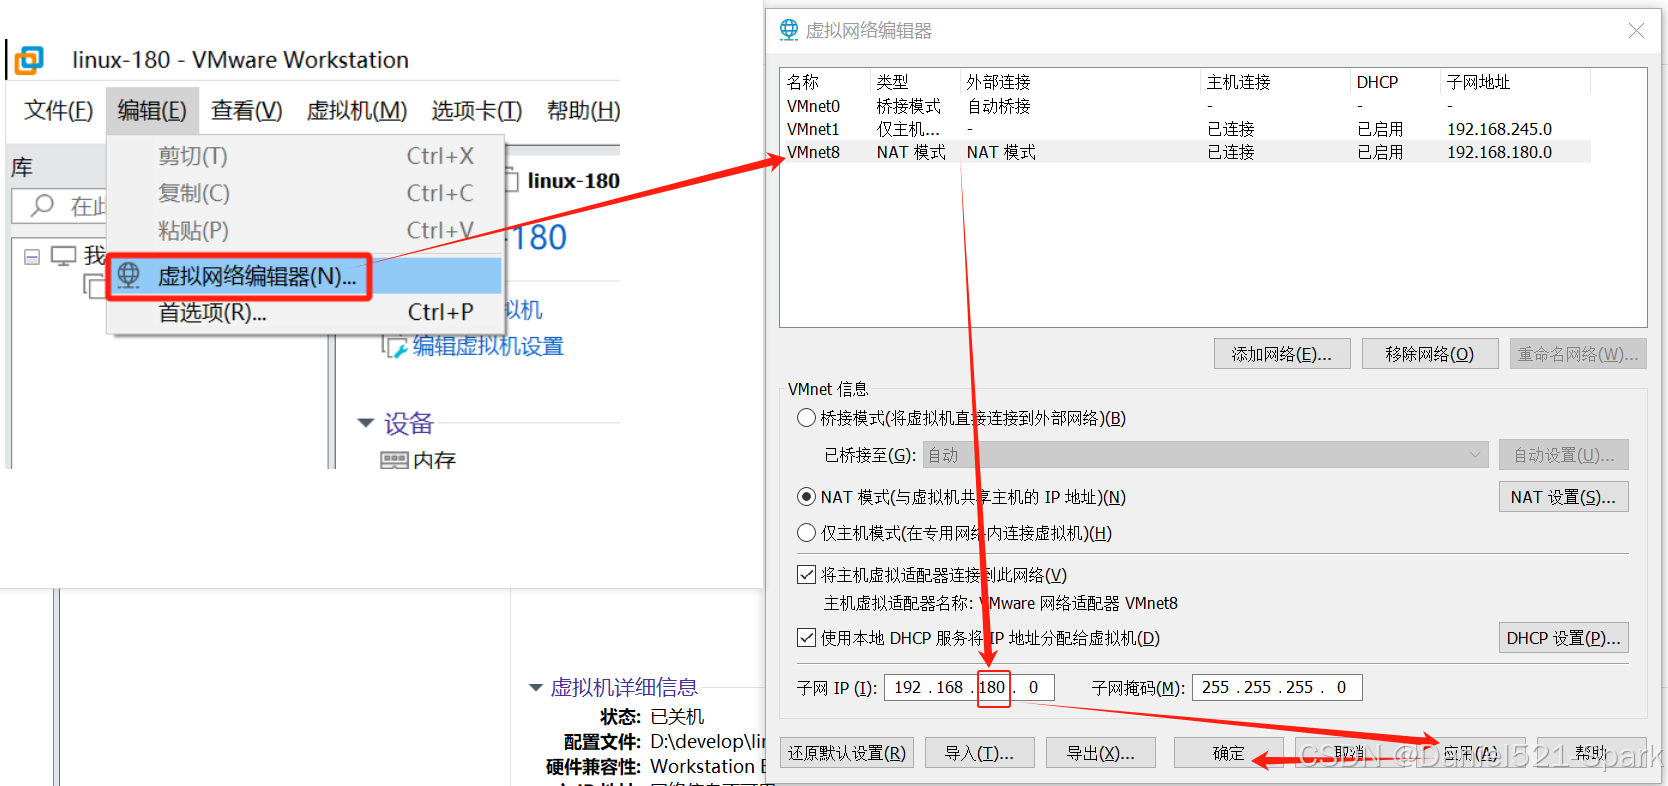
Task: Click the memory chip icon beside 内存
Action: (x=394, y=460)
